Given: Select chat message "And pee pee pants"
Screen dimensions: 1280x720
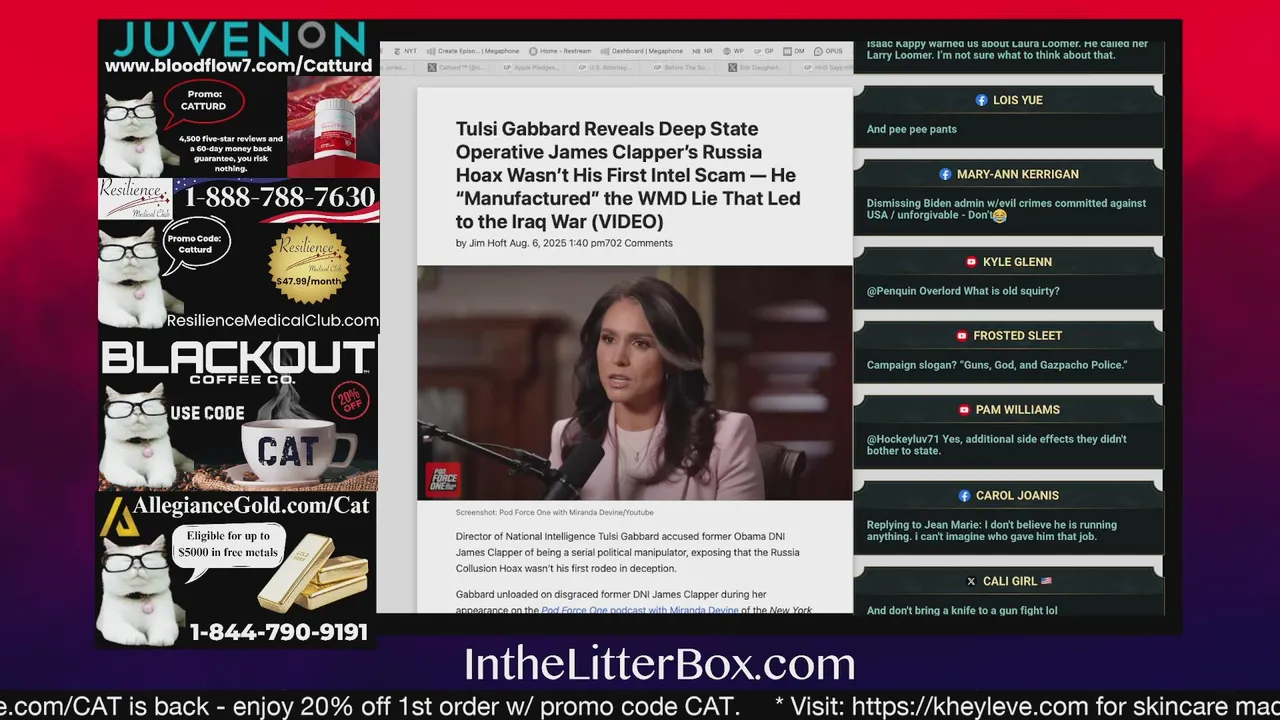Looking at the screenshot, I should point(912,129).
